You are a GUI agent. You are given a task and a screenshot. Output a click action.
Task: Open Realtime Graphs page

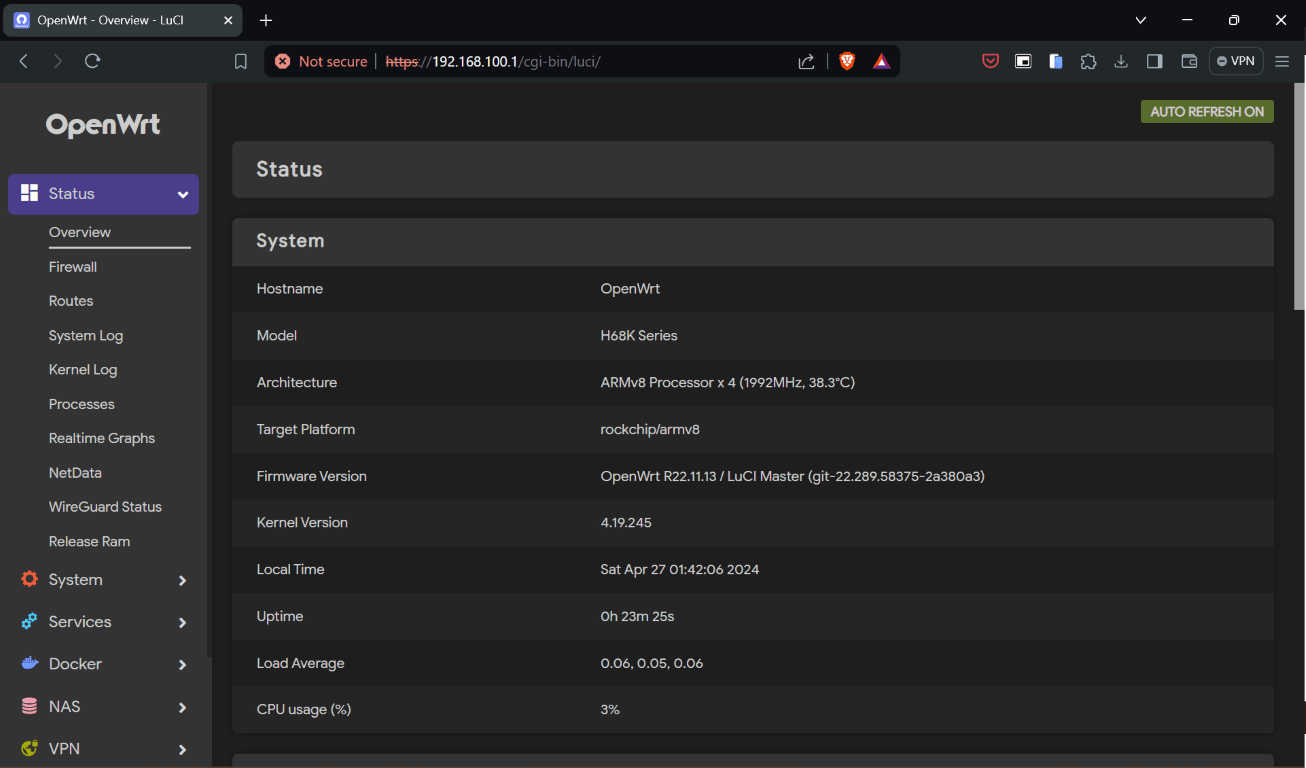tap(102, 438)
